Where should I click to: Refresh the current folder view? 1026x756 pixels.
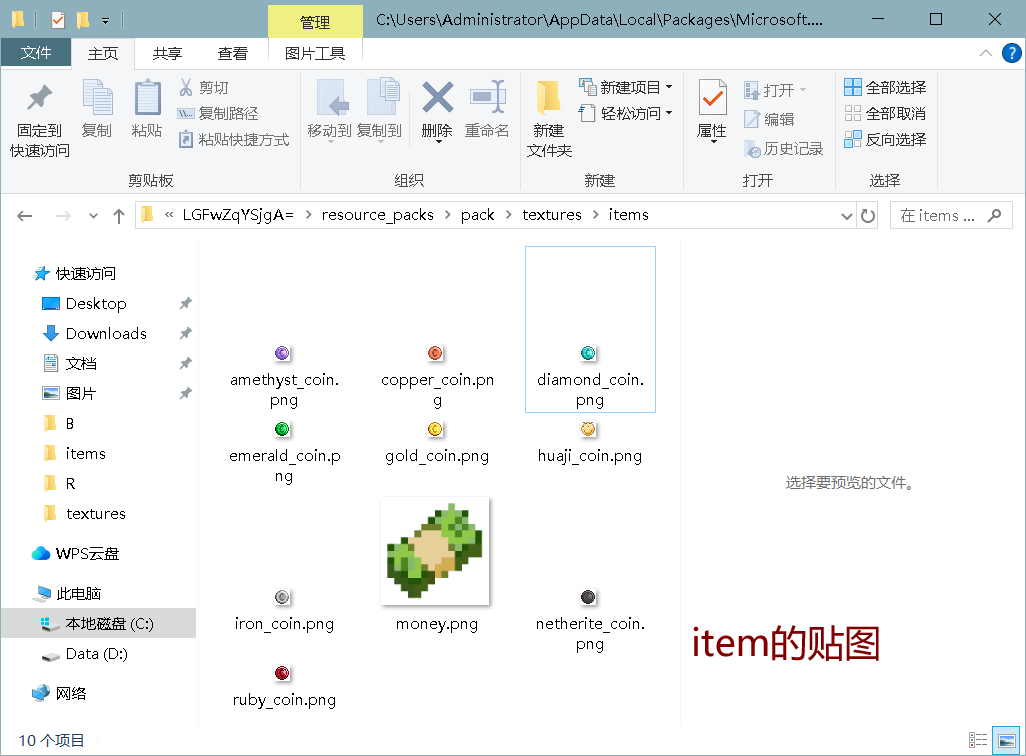(868, 215)
